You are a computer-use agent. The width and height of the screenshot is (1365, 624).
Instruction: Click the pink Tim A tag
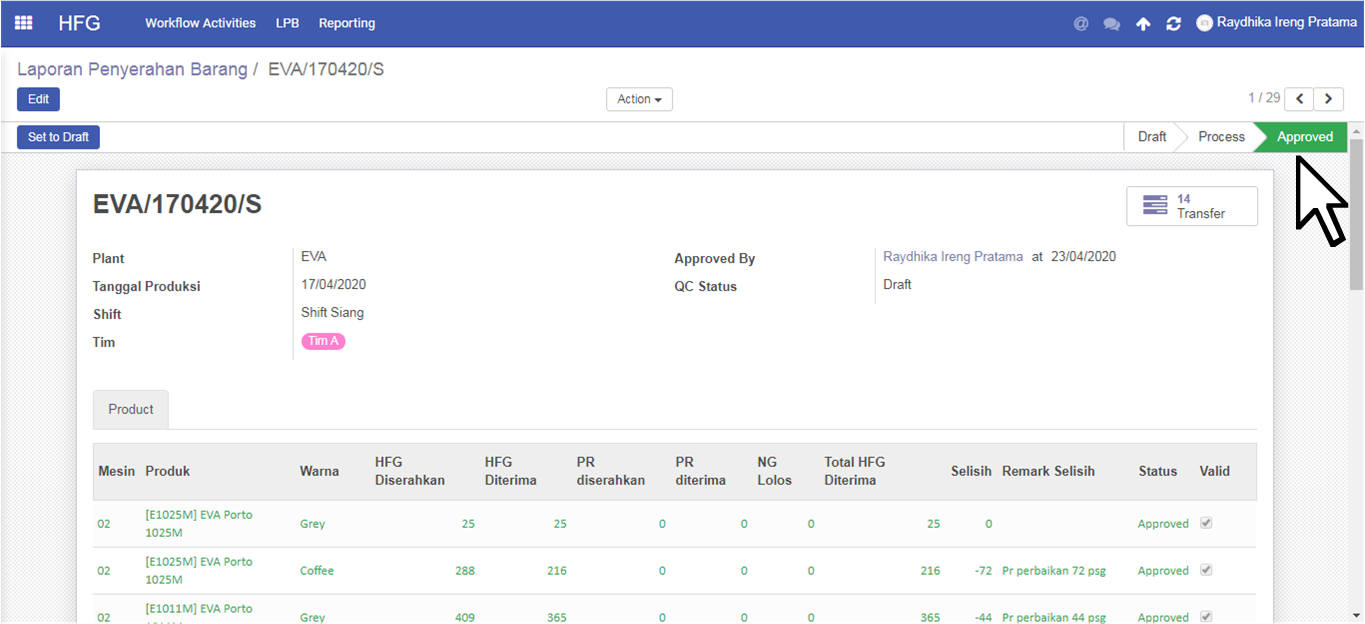(x=323, y=341)
